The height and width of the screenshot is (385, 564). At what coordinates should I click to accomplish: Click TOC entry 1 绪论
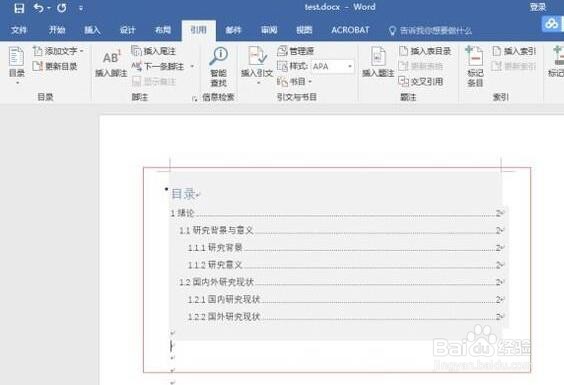pos(337,213)
